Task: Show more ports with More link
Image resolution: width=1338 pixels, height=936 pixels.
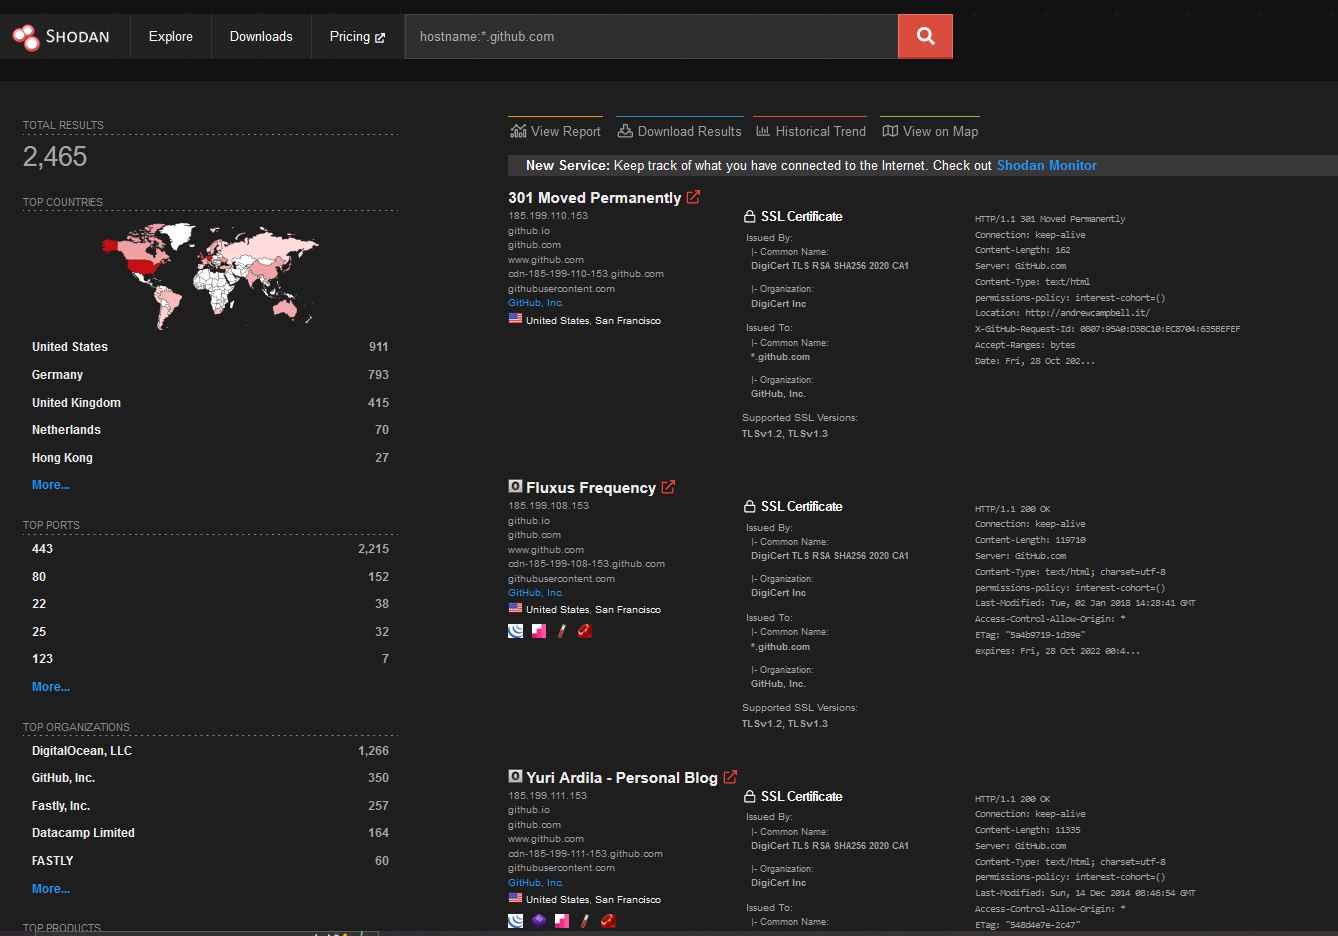Action: point(51,687)
